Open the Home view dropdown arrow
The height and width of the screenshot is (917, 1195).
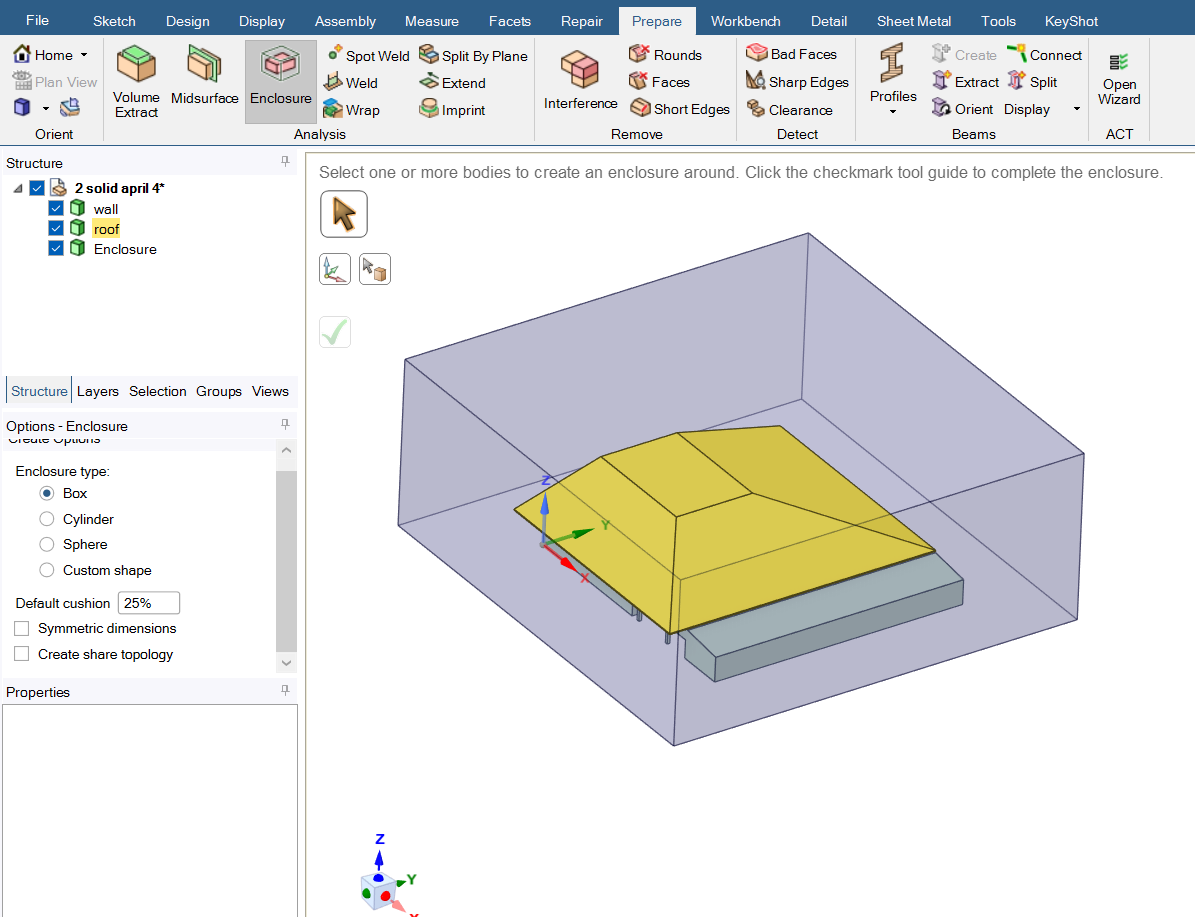point(84,55)
